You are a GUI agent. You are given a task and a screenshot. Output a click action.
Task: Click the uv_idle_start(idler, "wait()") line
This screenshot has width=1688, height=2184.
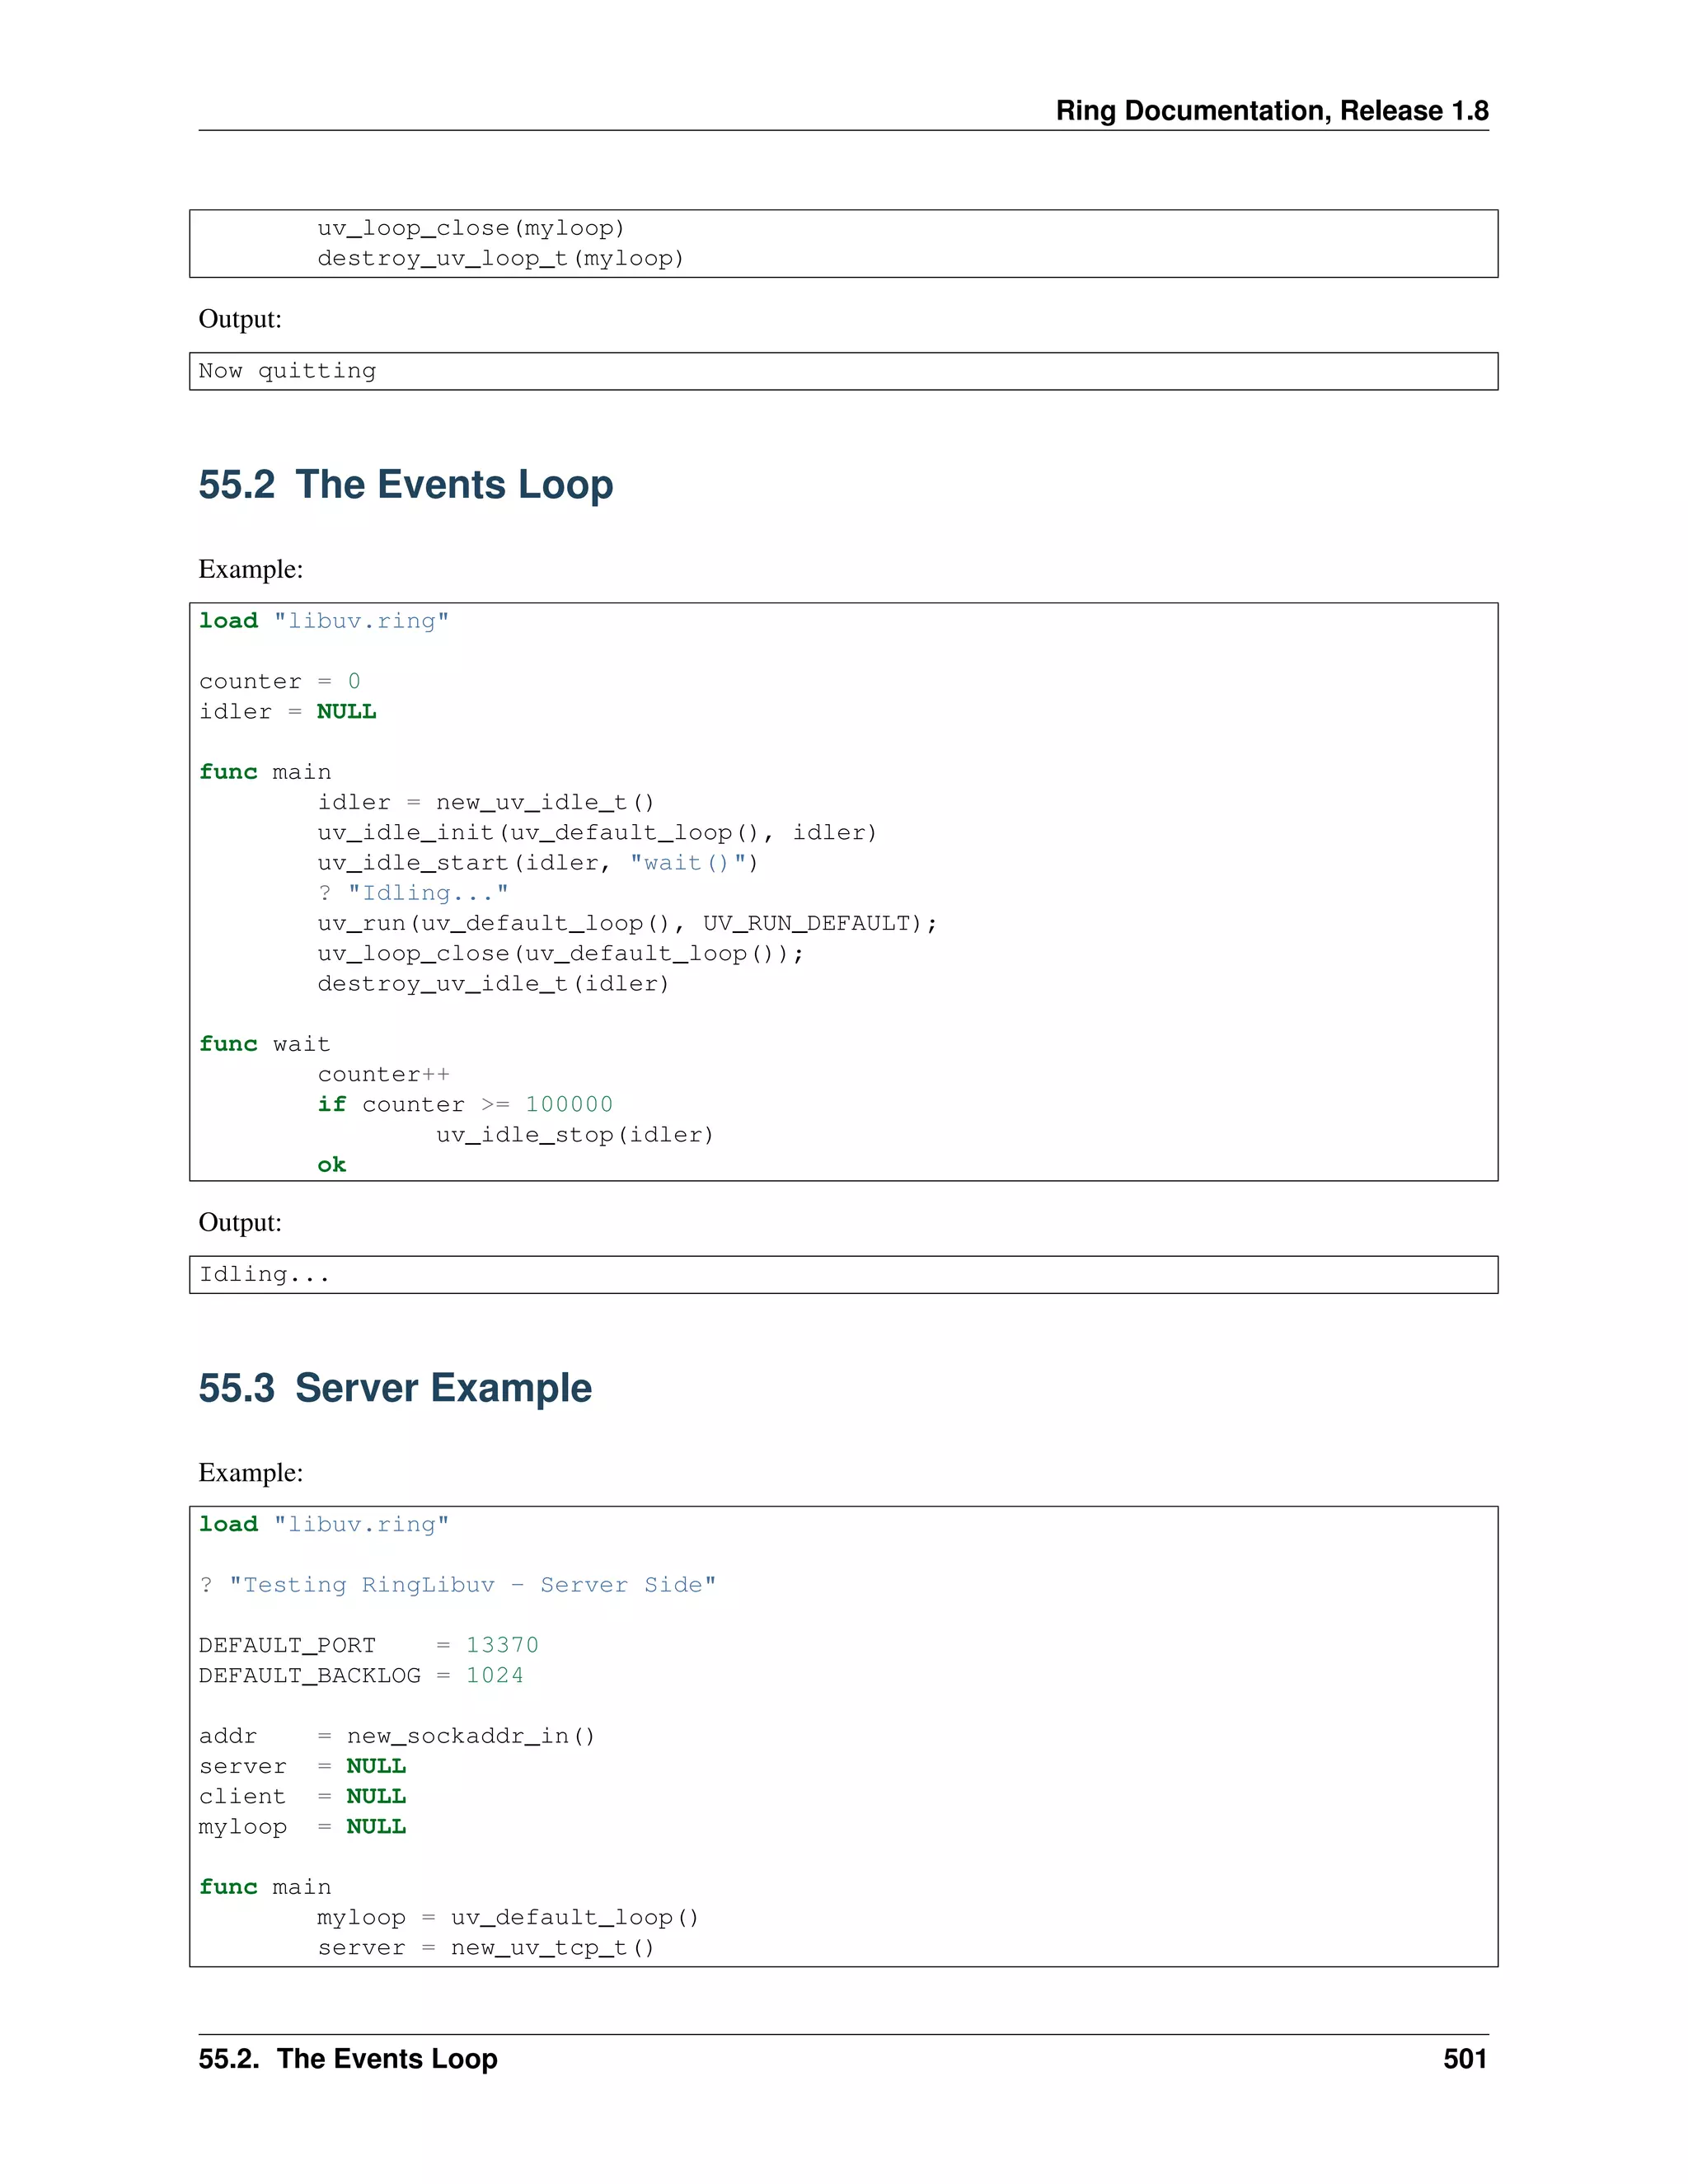(x=537, y=863)
